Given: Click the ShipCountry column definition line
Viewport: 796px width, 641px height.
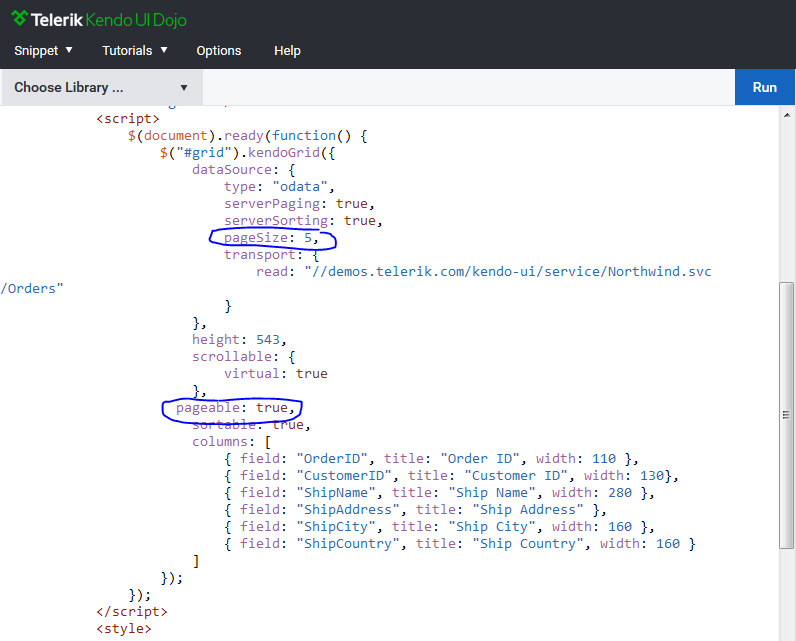Looking at the screenshot, I should [x=459, y=544].
